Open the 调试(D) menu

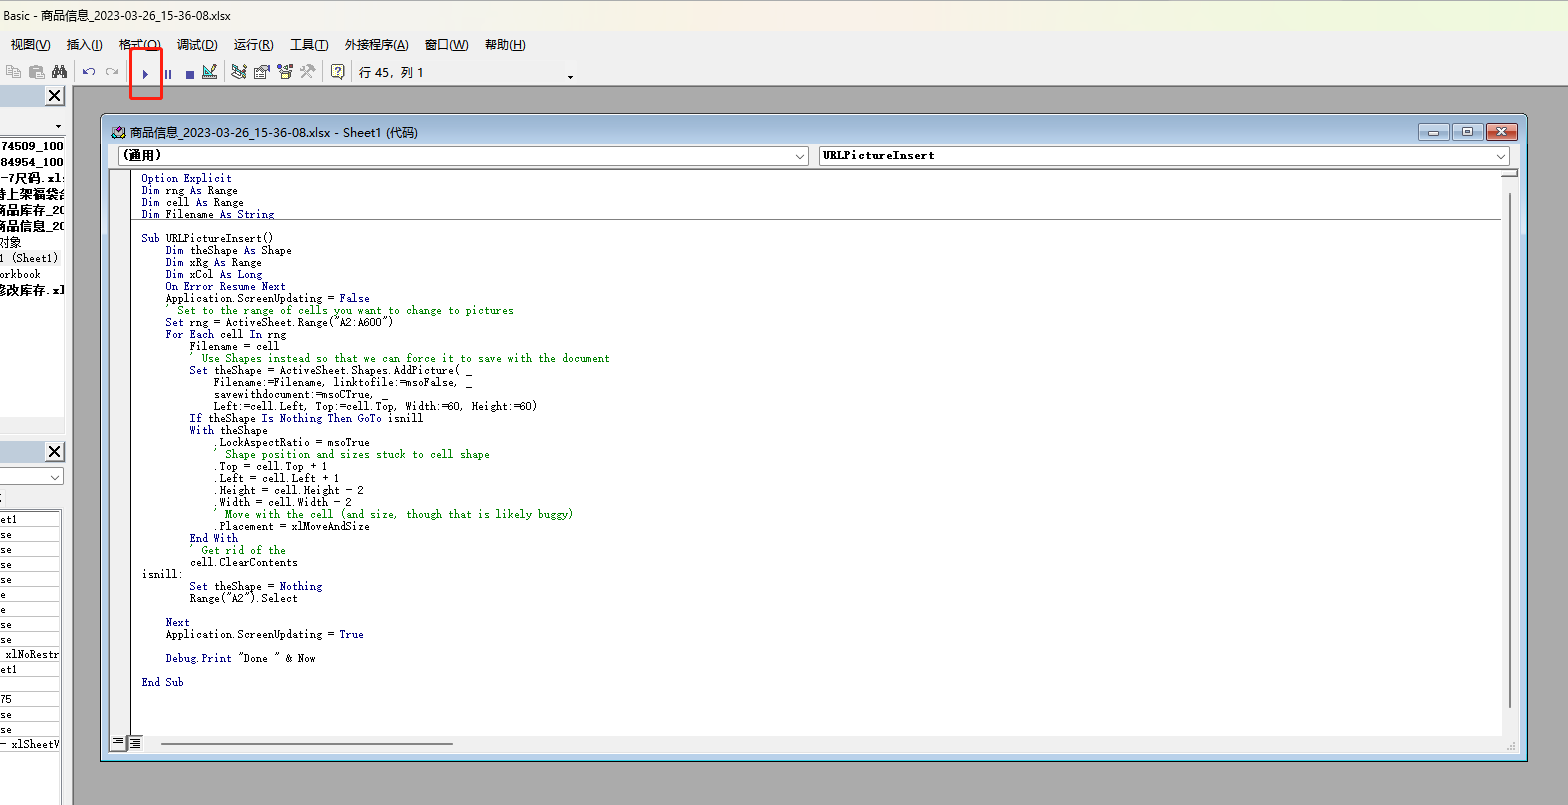197,45
